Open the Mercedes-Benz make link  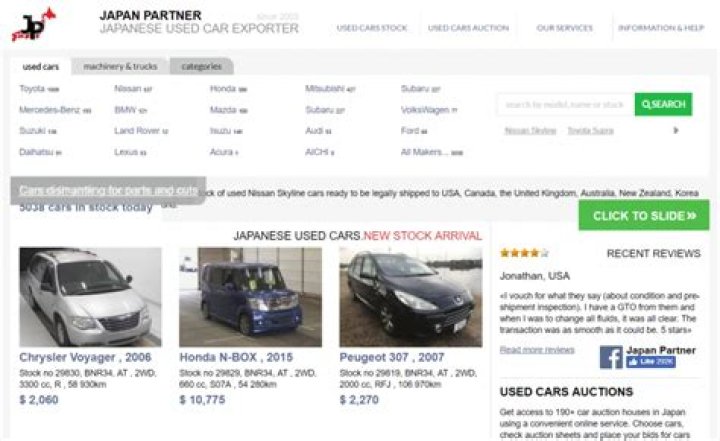pyautogui.click(x=55, y=110)
